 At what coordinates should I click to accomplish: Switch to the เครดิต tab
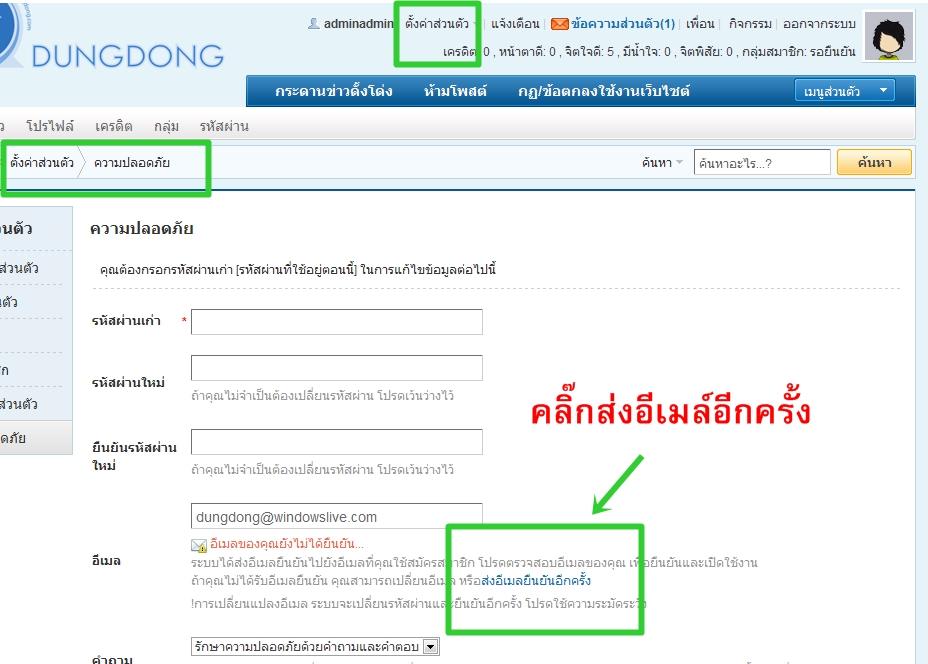pyautogui.click(x=114, y=126)
